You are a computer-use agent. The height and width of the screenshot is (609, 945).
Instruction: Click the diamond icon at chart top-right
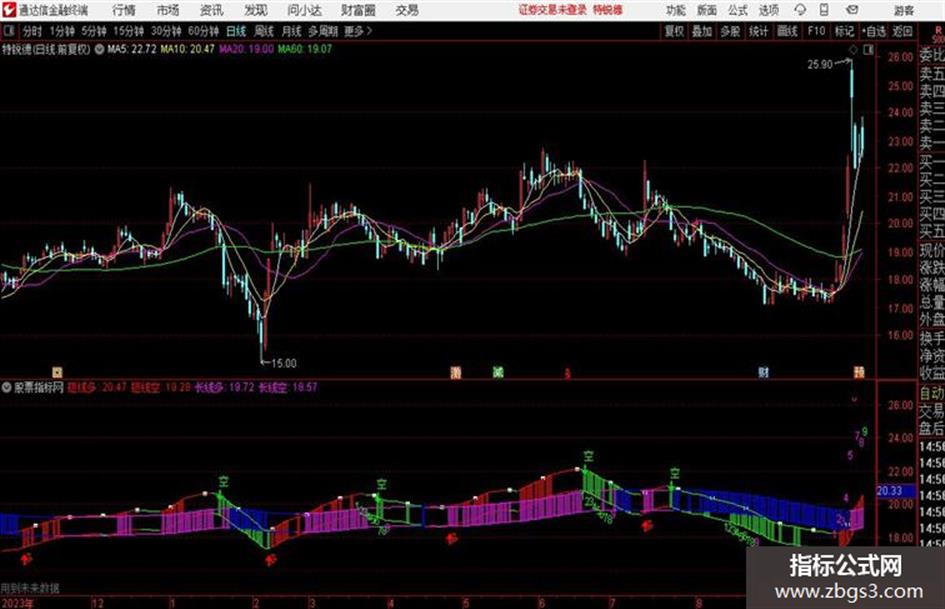[853, 50]
